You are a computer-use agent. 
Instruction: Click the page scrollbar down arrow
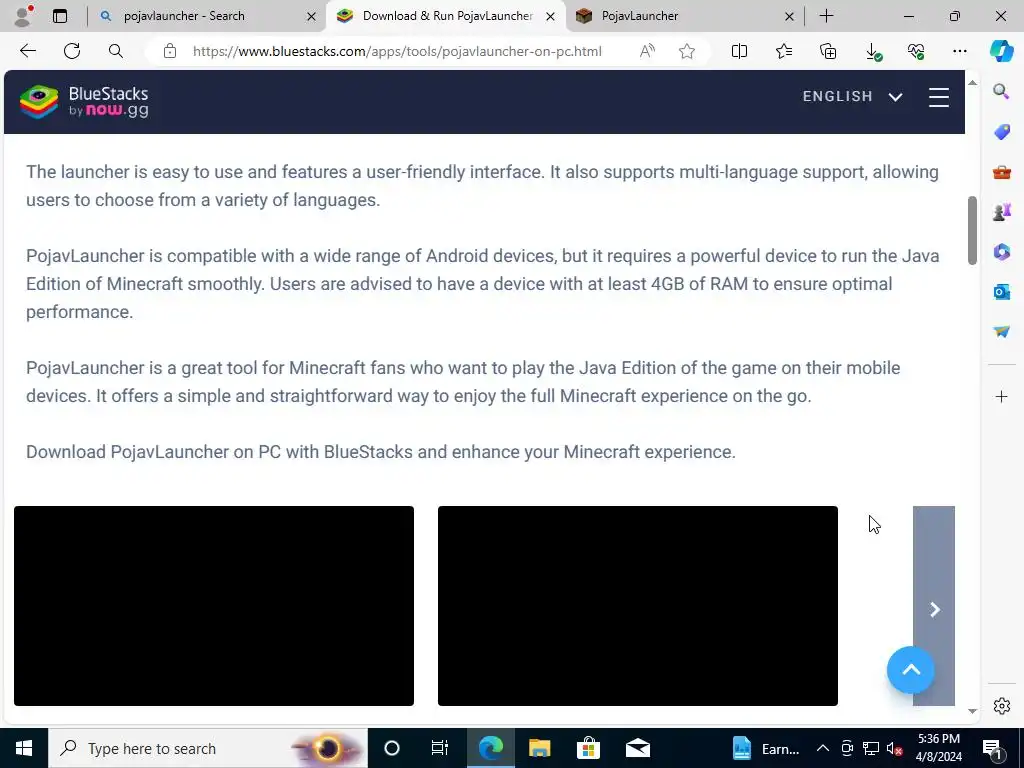click(972, 711)
